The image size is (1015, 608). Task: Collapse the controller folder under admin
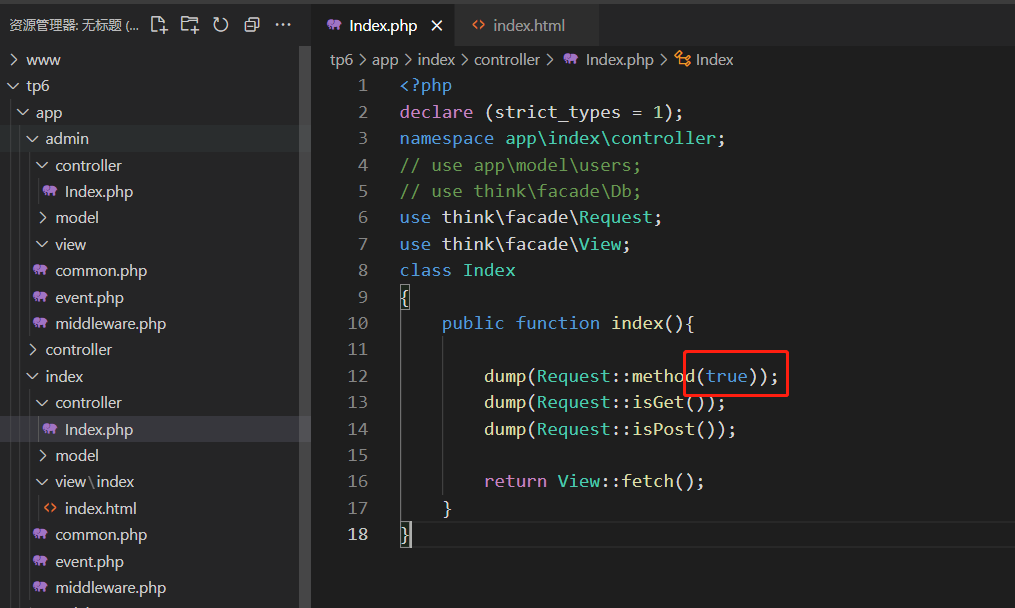(x=155, y=165)
